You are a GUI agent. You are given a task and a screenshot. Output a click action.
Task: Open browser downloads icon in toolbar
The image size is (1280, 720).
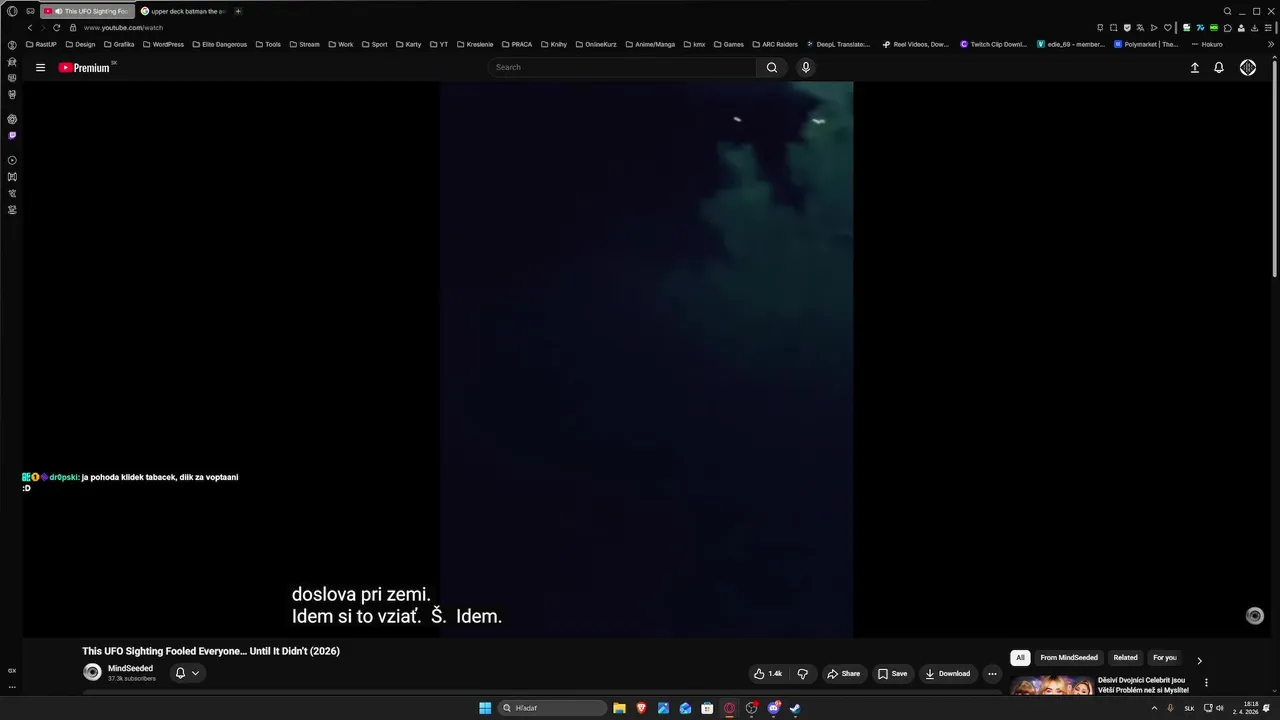(1254, 27)
